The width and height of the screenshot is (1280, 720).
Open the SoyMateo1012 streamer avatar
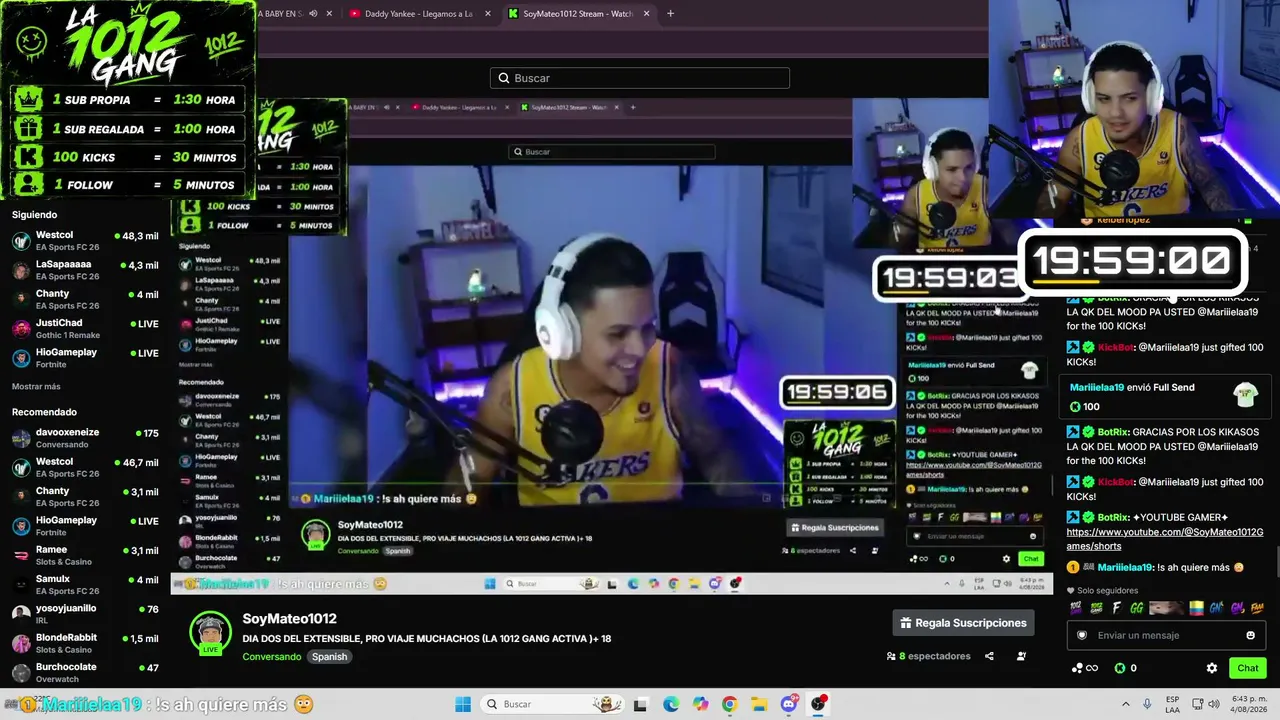tap(210, 632)
